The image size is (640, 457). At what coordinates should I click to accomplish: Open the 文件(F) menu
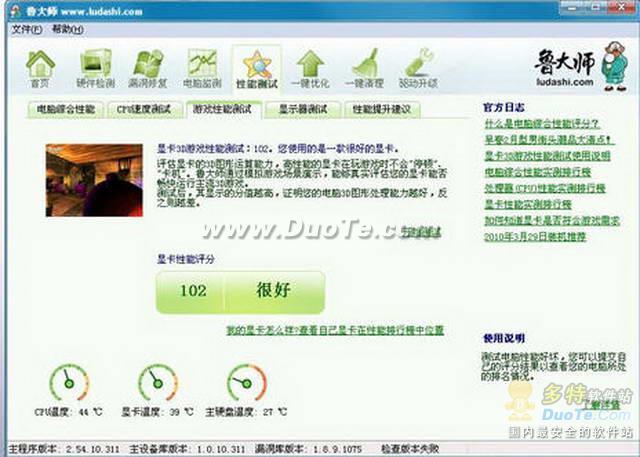27,29
